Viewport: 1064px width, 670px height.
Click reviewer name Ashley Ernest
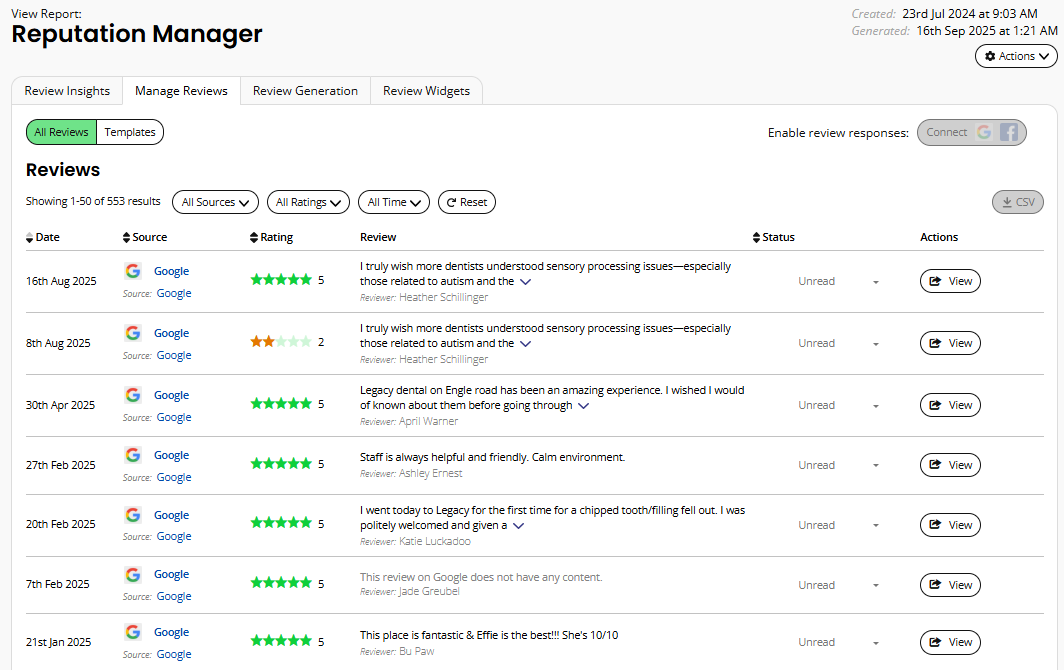430,473
